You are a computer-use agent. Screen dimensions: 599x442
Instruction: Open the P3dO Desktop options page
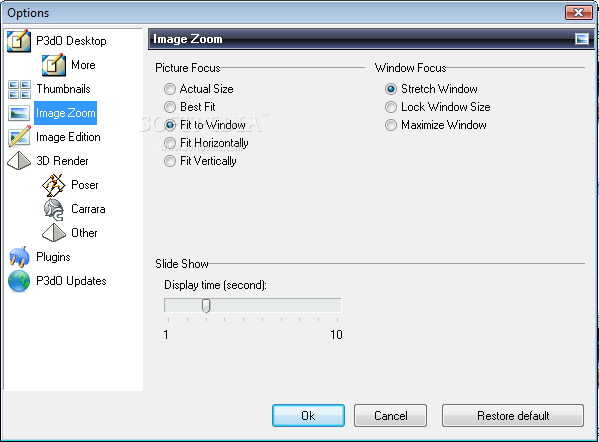point(71,40)
